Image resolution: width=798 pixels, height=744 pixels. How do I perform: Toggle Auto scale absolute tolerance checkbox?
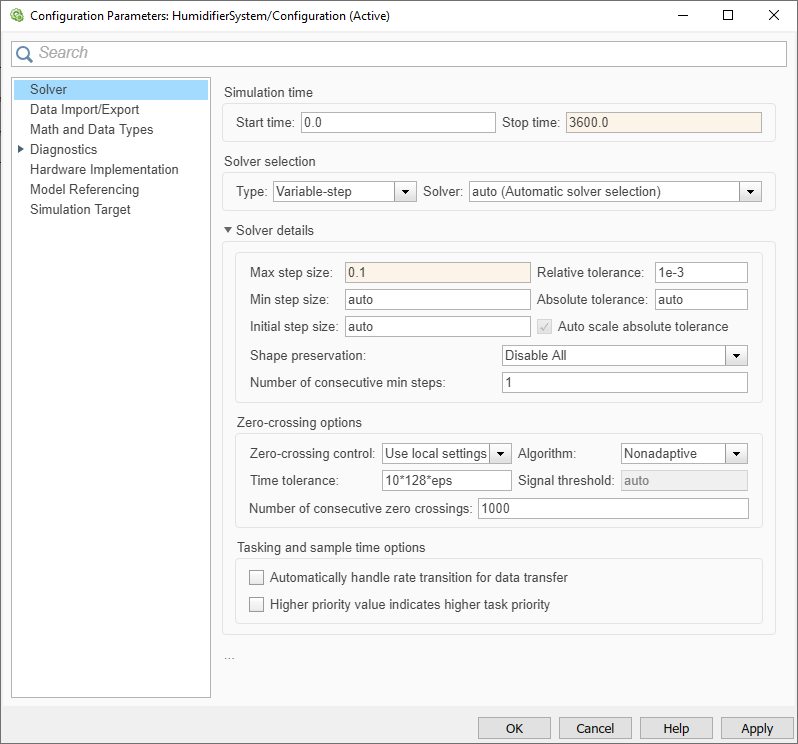545,326
